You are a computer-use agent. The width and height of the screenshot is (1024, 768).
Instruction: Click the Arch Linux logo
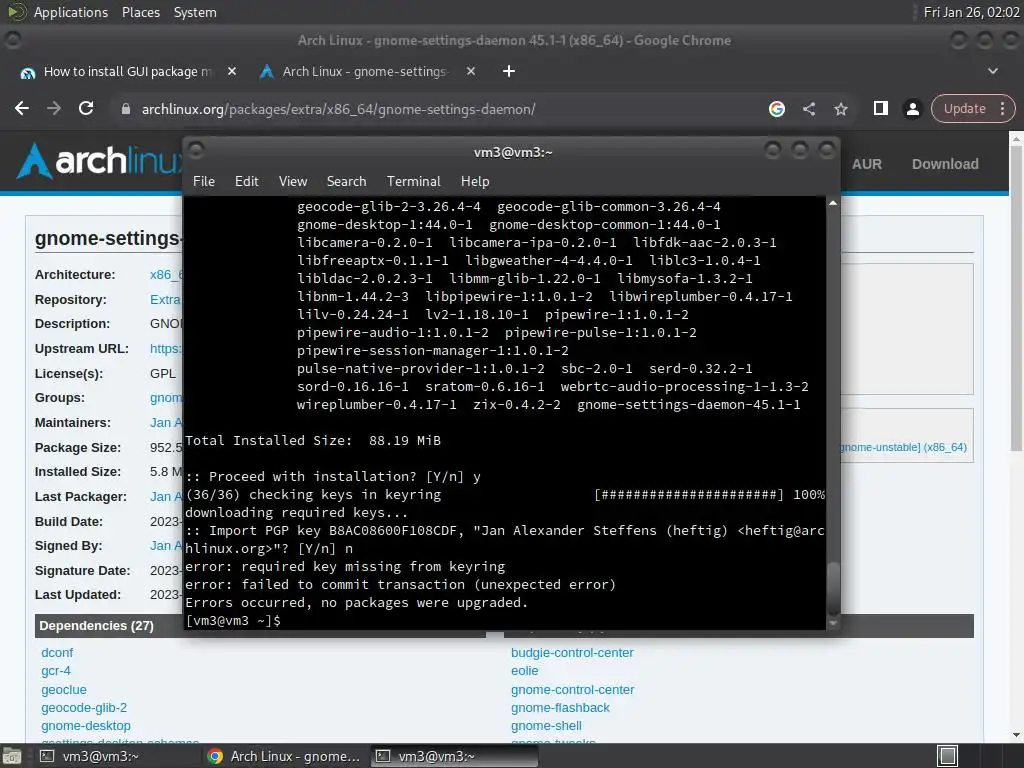[x=98, y=161]
